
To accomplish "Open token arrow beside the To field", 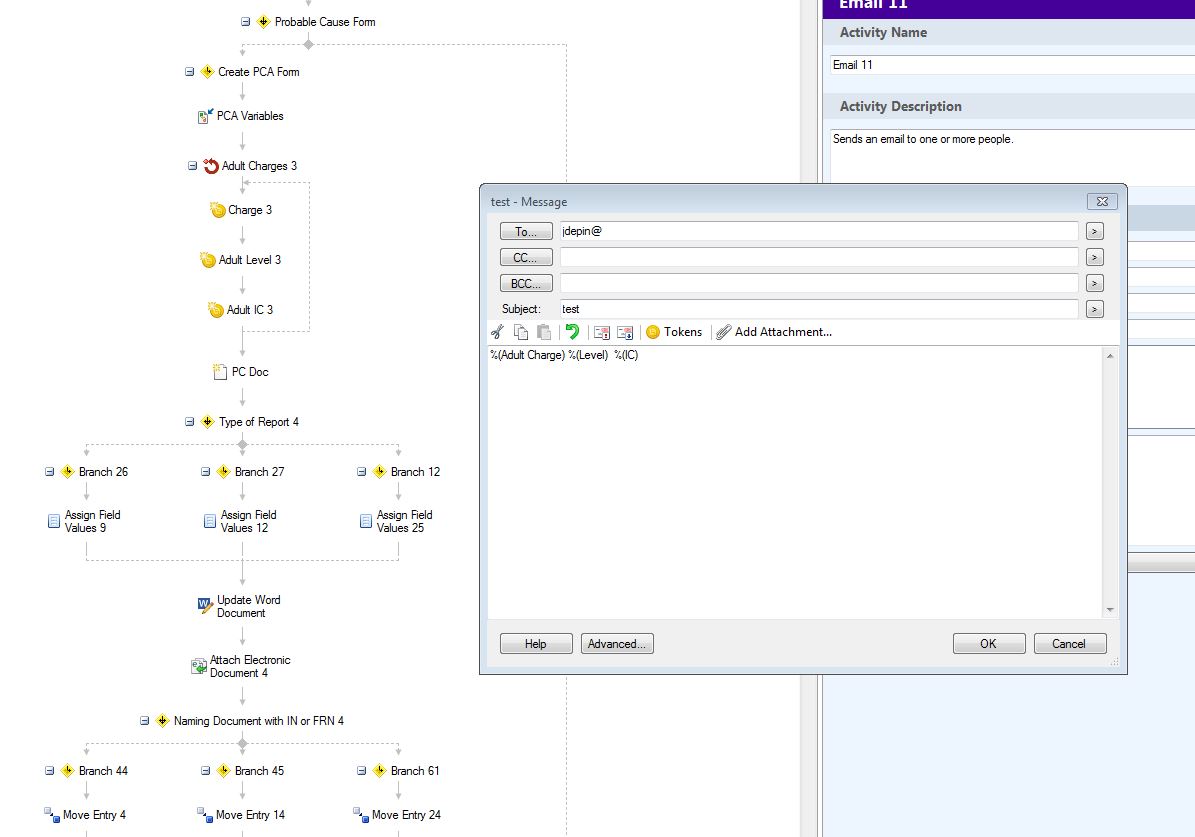I will click(1094, 231).
